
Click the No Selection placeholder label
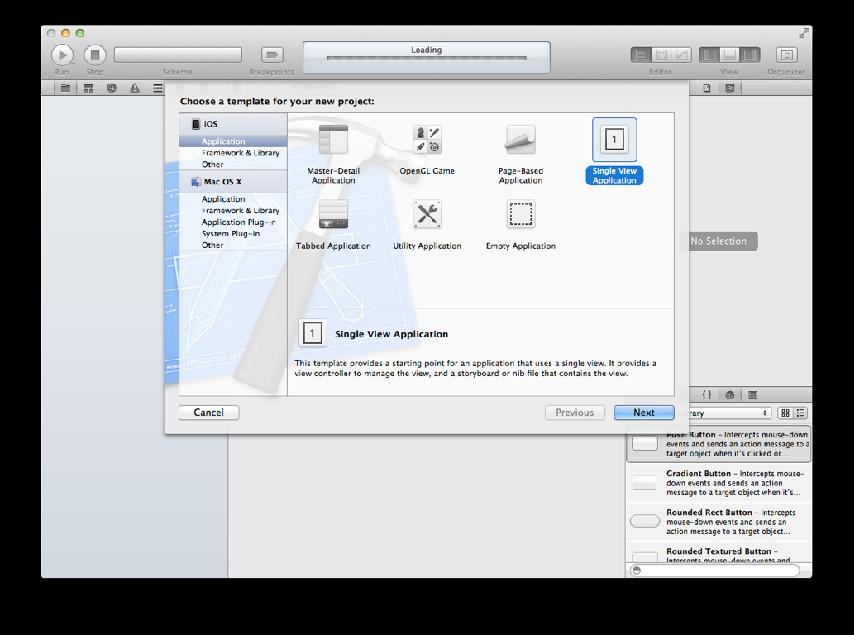click(718, 241)
